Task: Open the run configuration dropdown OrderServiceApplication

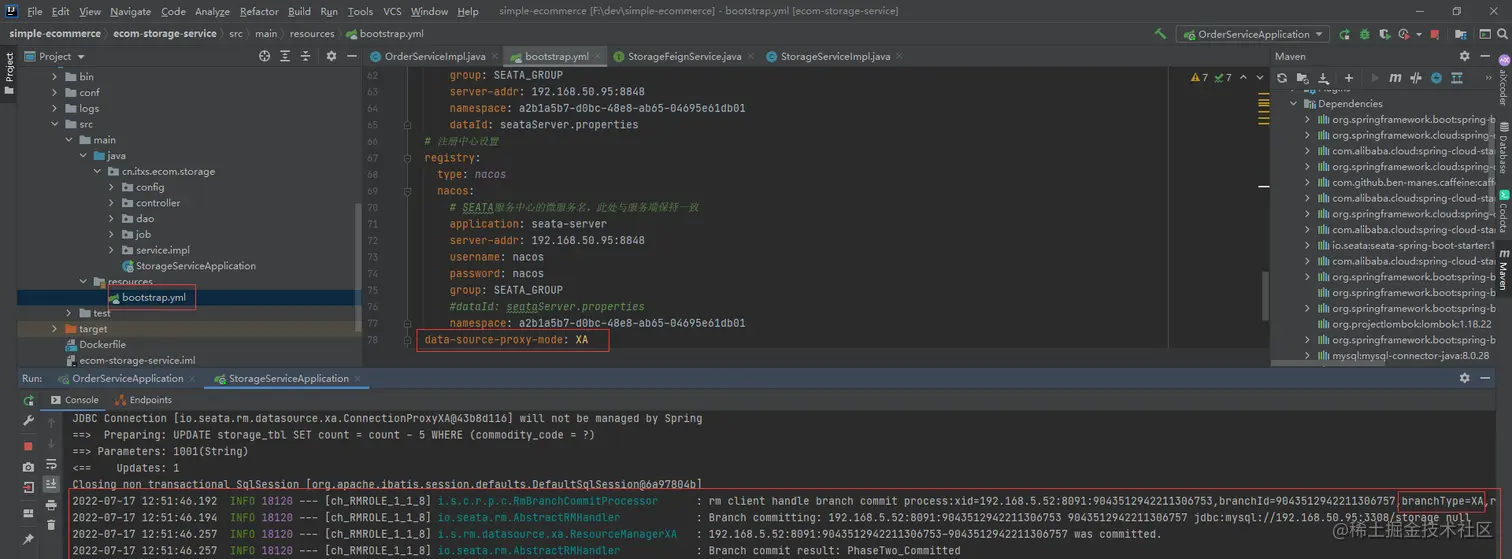Action: point(1254,34)
